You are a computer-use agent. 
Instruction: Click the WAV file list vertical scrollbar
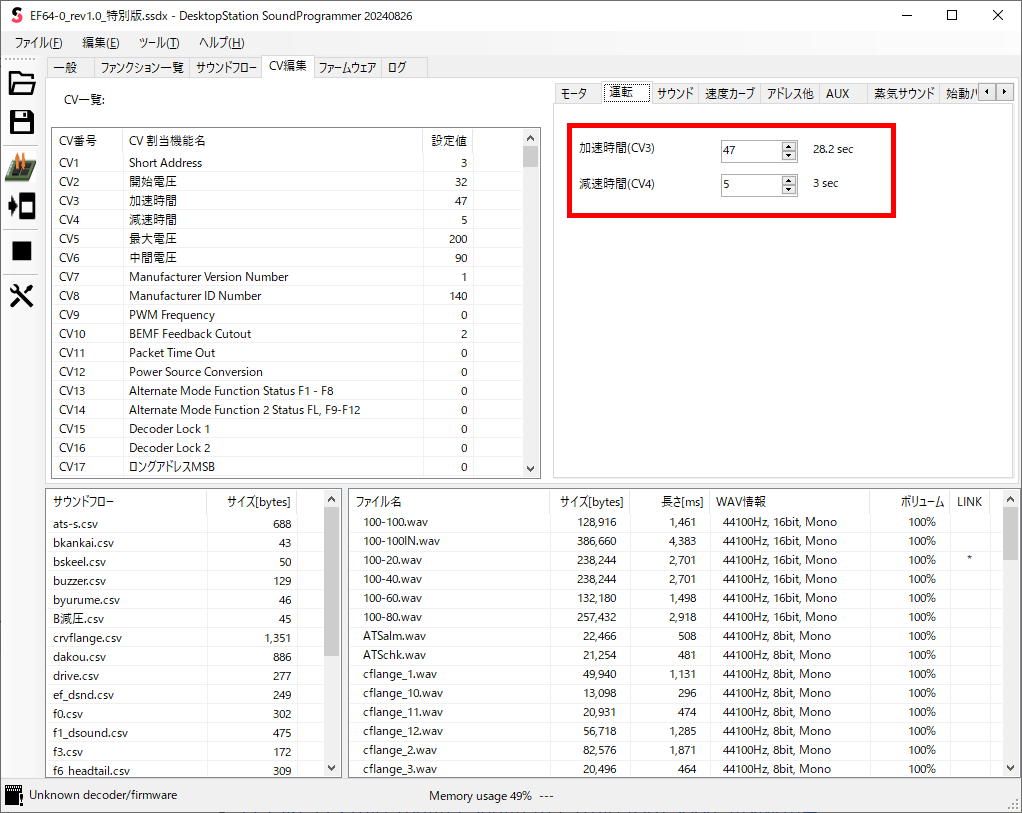coord(1010,640)
